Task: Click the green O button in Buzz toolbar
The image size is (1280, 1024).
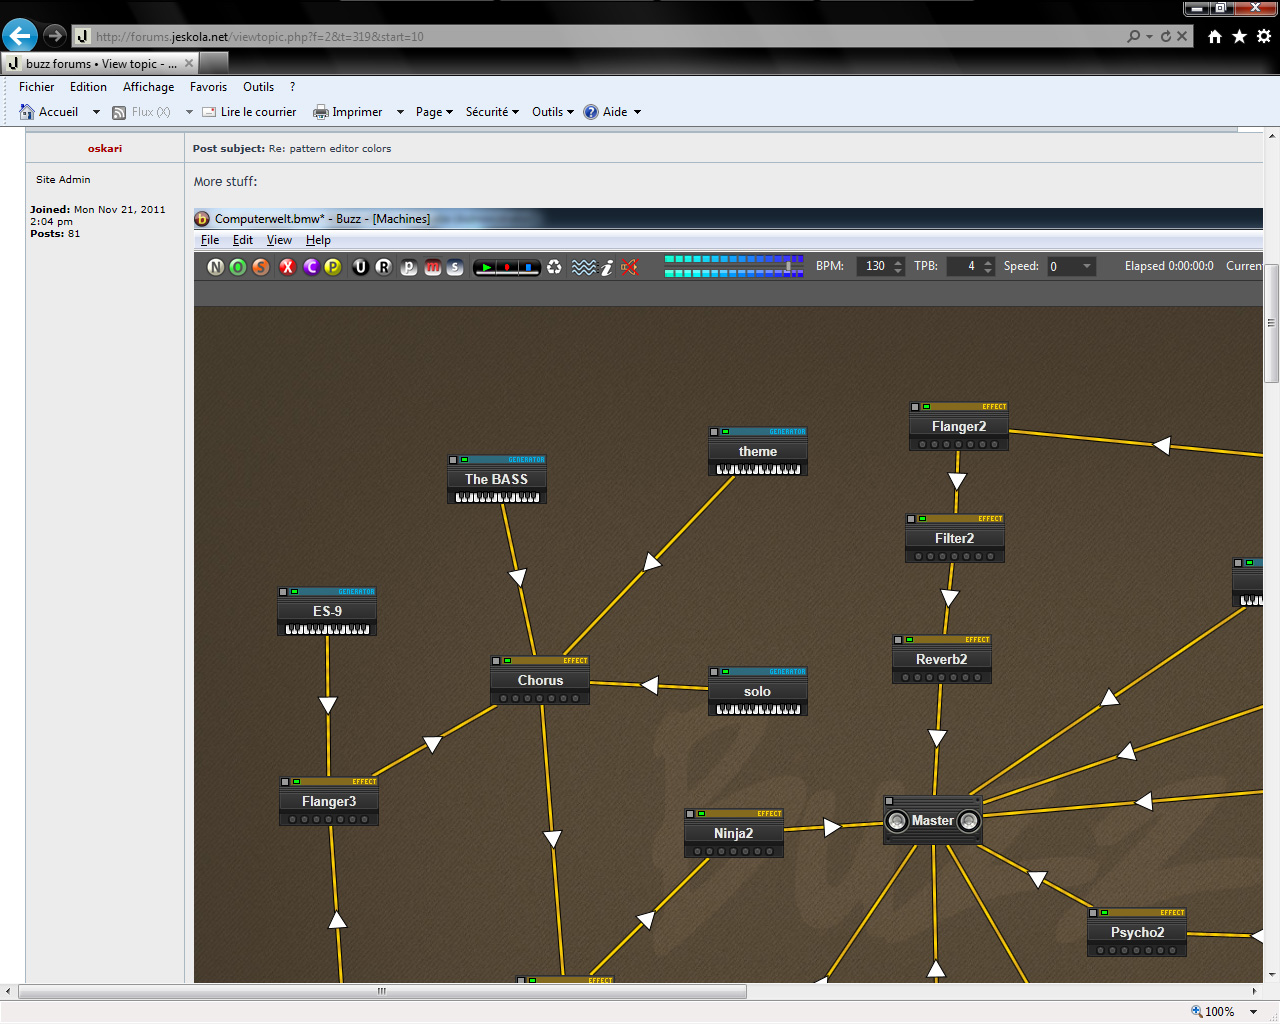Action: pyautogui.click(x=238, y=267)
